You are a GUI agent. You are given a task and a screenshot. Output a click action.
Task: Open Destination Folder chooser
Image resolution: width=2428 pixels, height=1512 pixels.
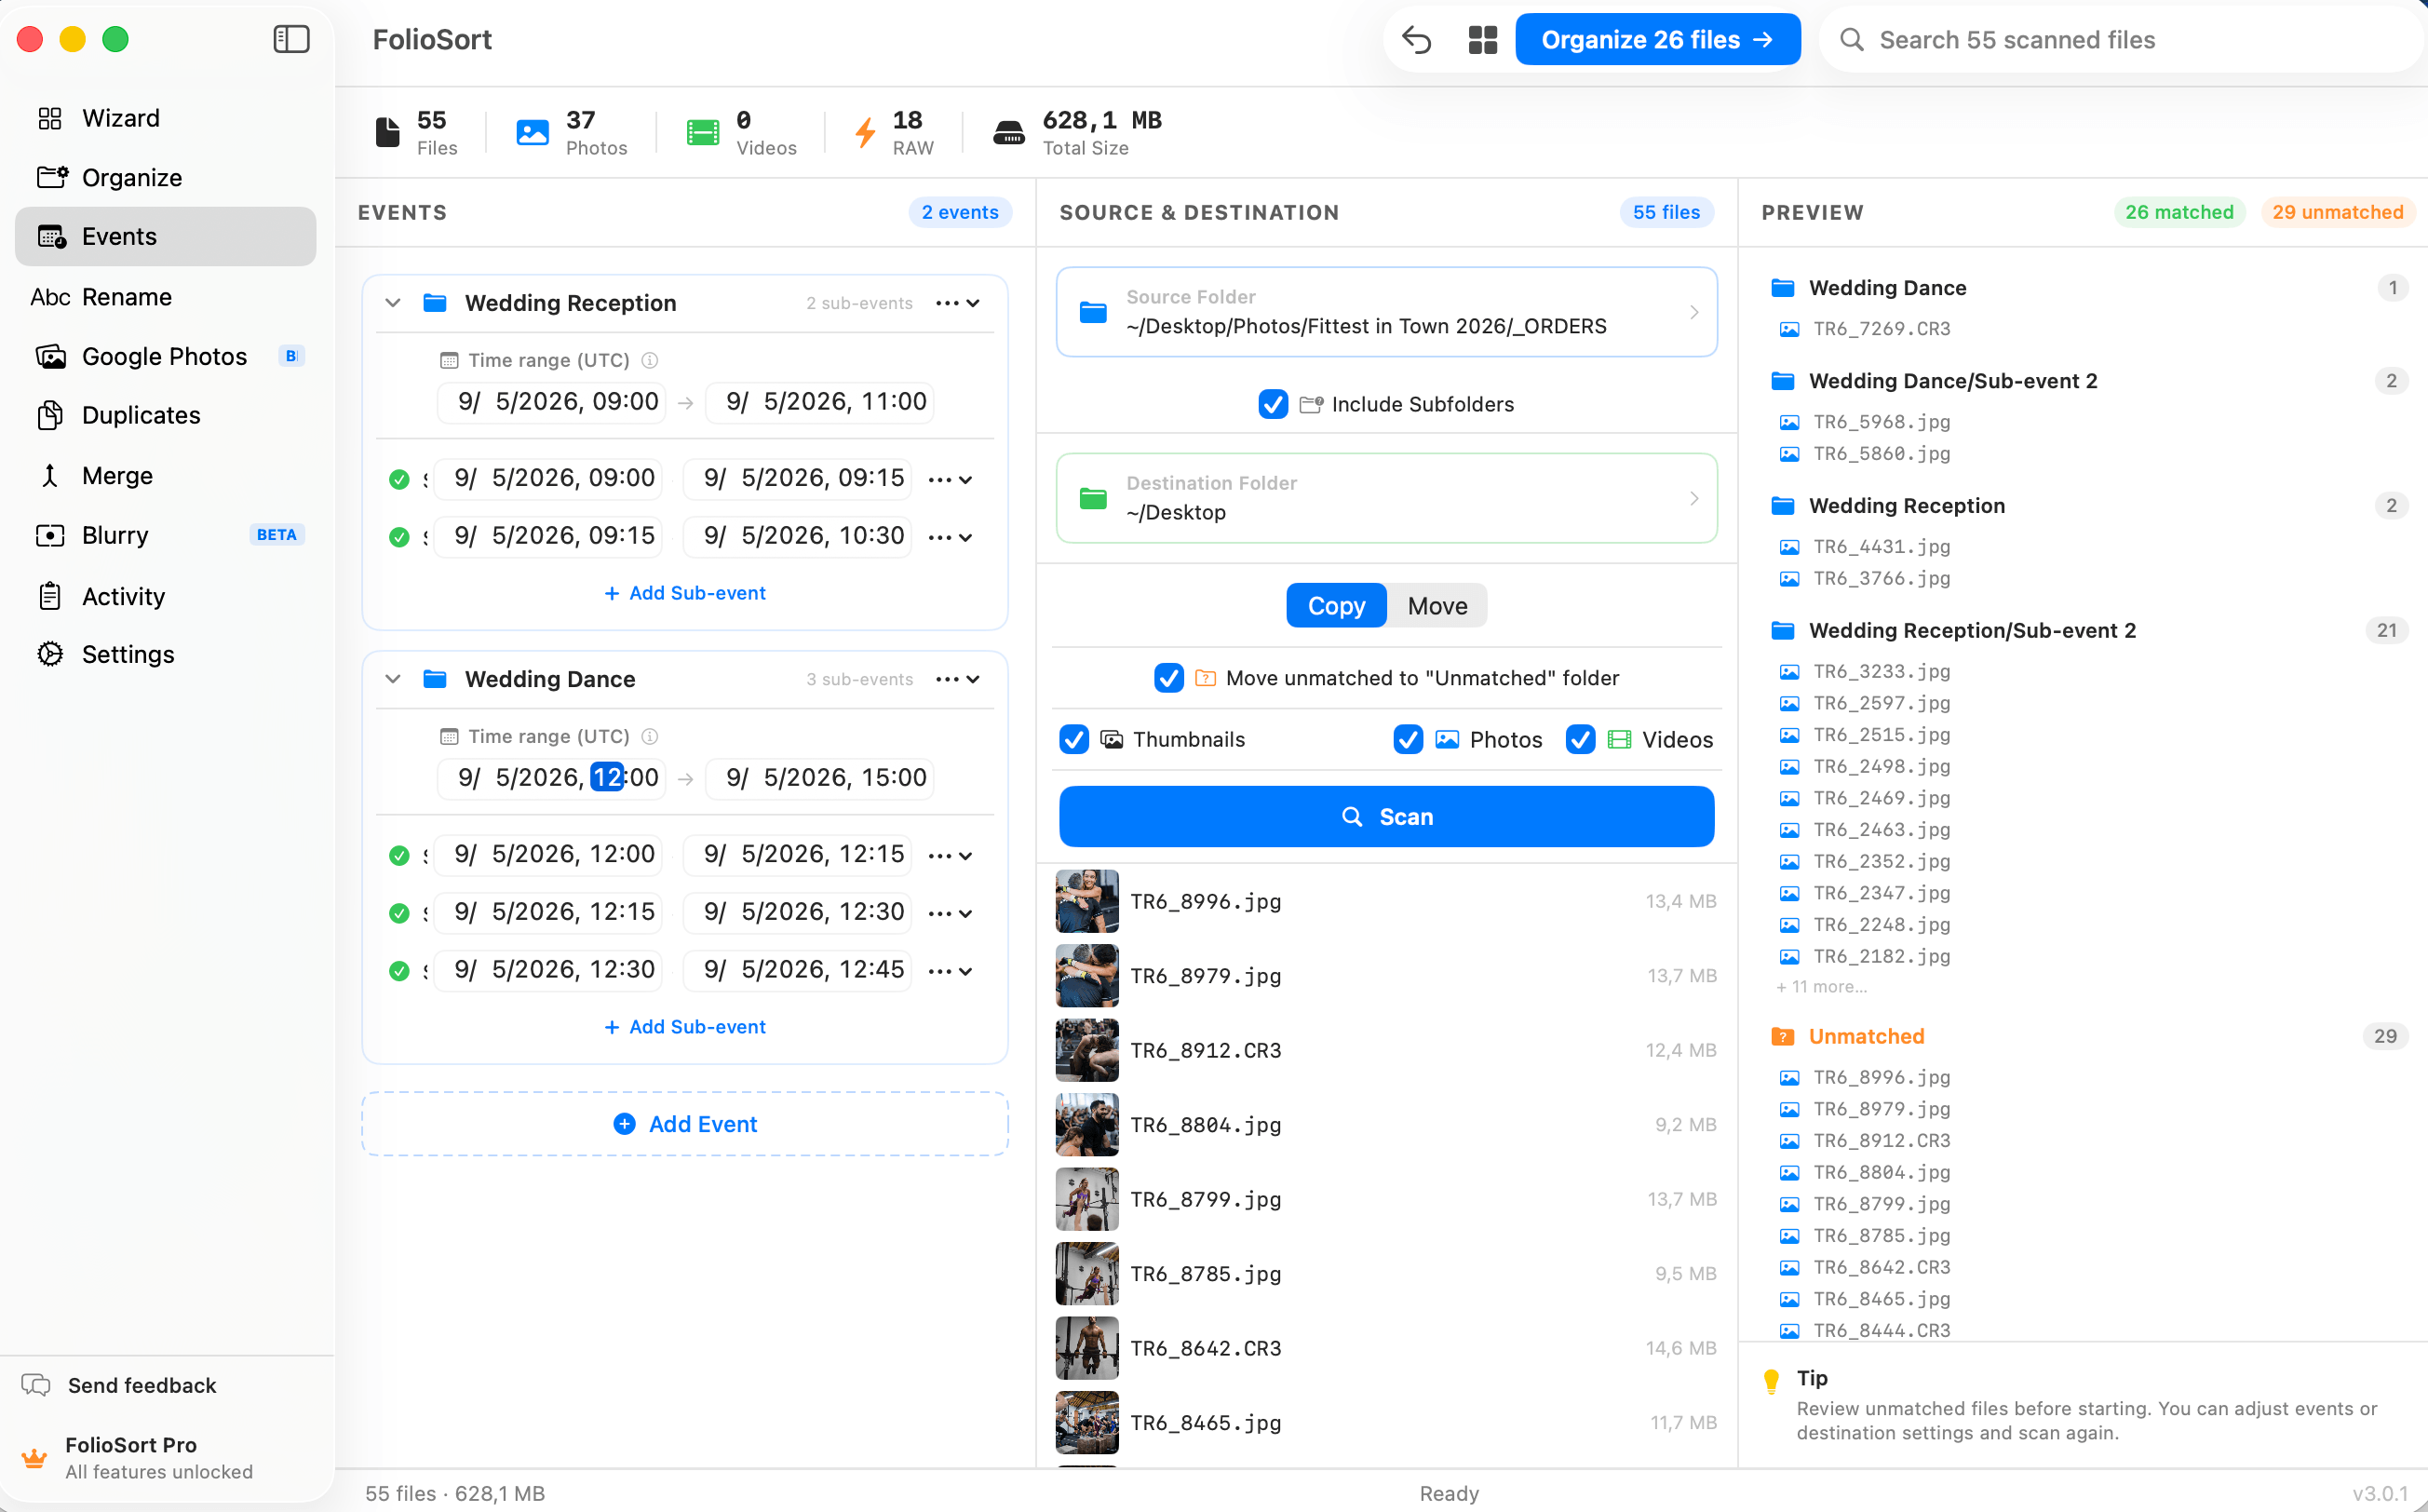(1387, 498)
